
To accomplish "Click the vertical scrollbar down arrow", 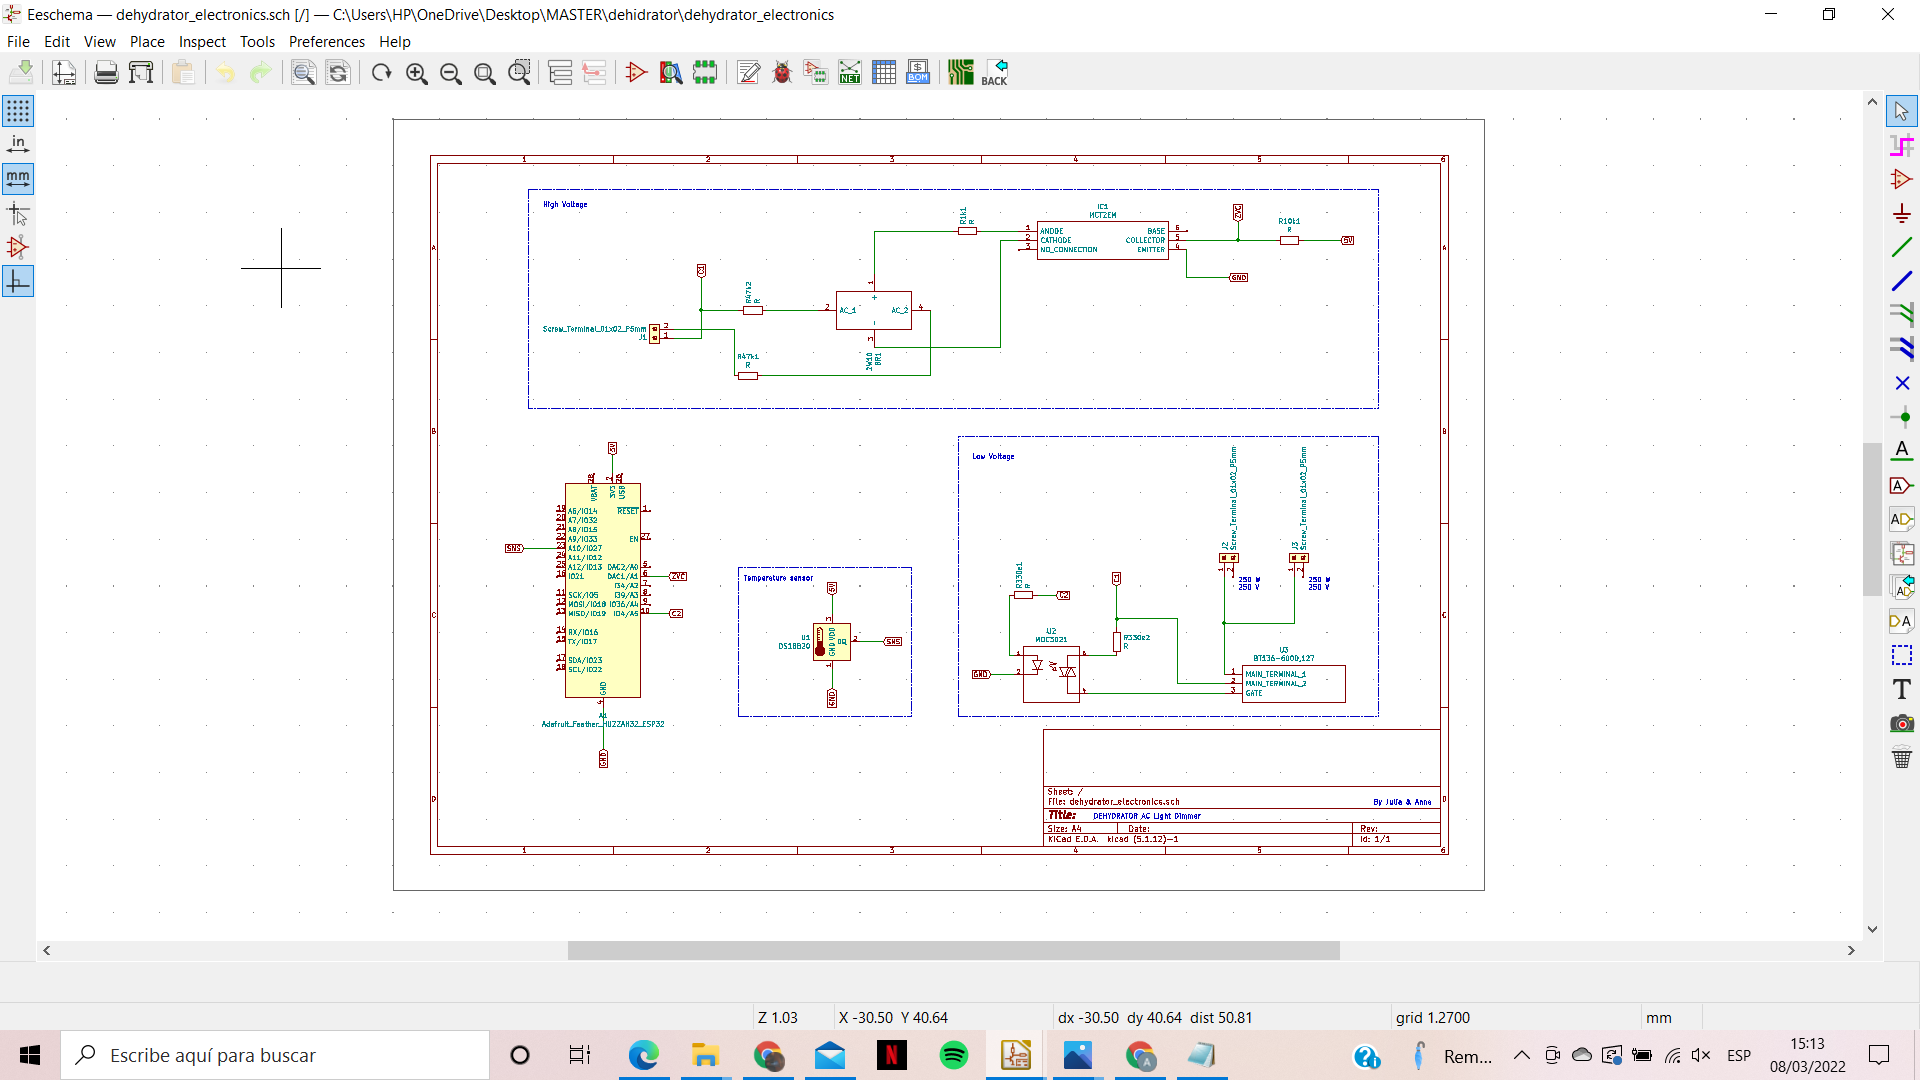I will tap(1872, 929).
